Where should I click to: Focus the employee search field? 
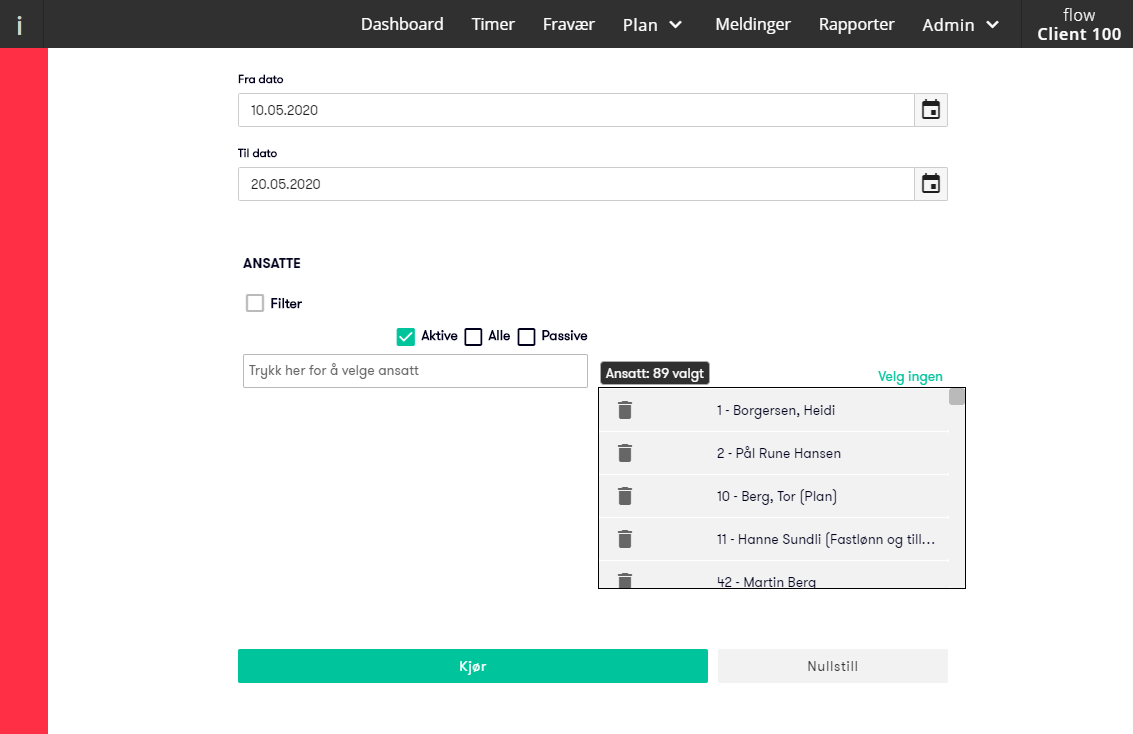pyautogui.click(x=415, y=371)
